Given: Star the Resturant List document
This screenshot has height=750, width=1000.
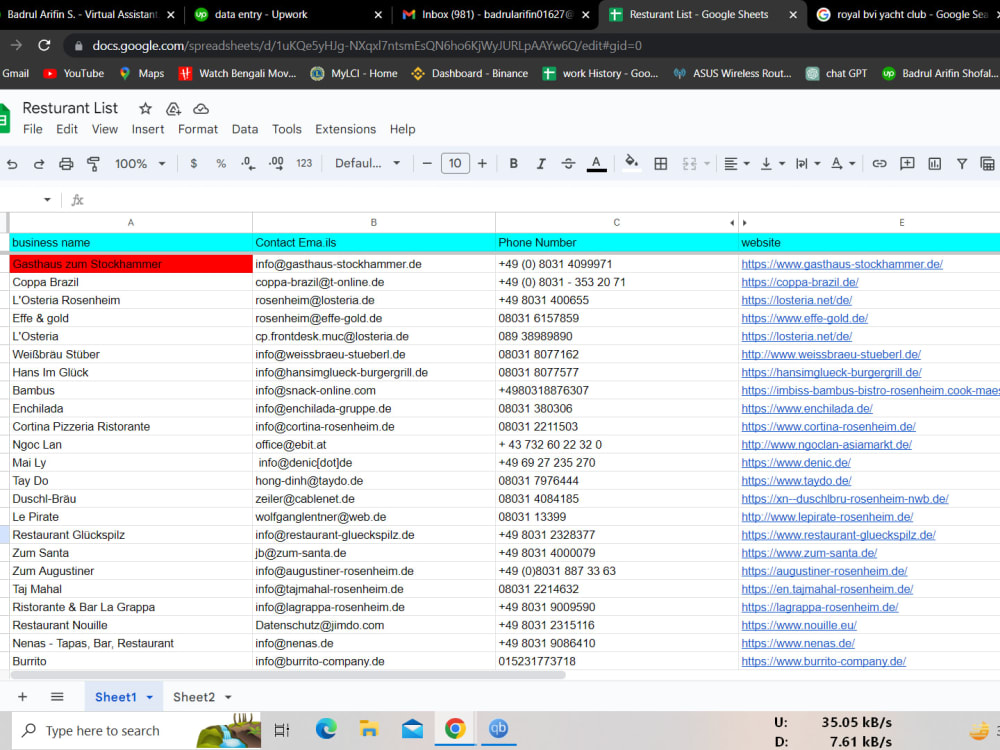Looking at the screenshot, I should (x=145, y=108).
